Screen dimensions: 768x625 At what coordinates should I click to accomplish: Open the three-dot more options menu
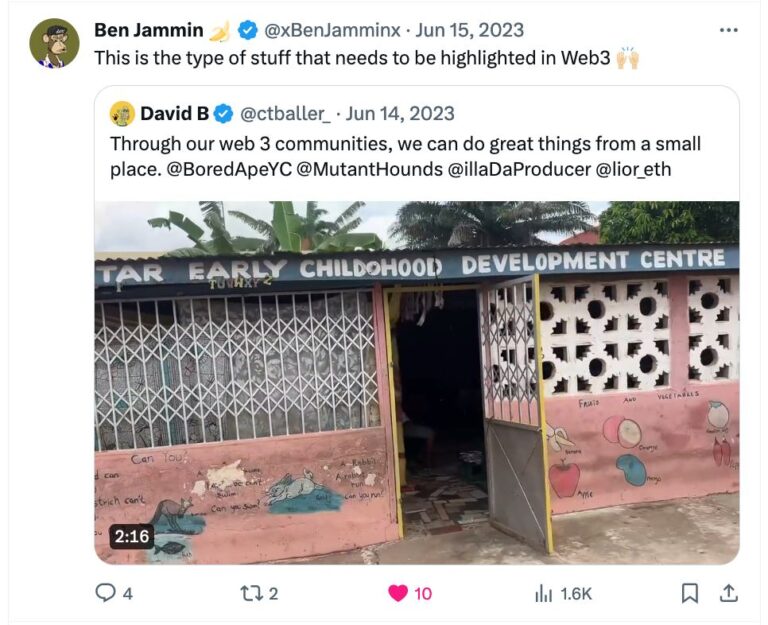point(728,30)
